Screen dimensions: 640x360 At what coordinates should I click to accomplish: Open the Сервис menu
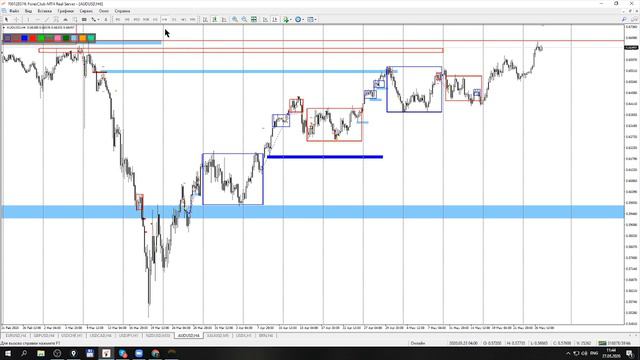point(86,11)
